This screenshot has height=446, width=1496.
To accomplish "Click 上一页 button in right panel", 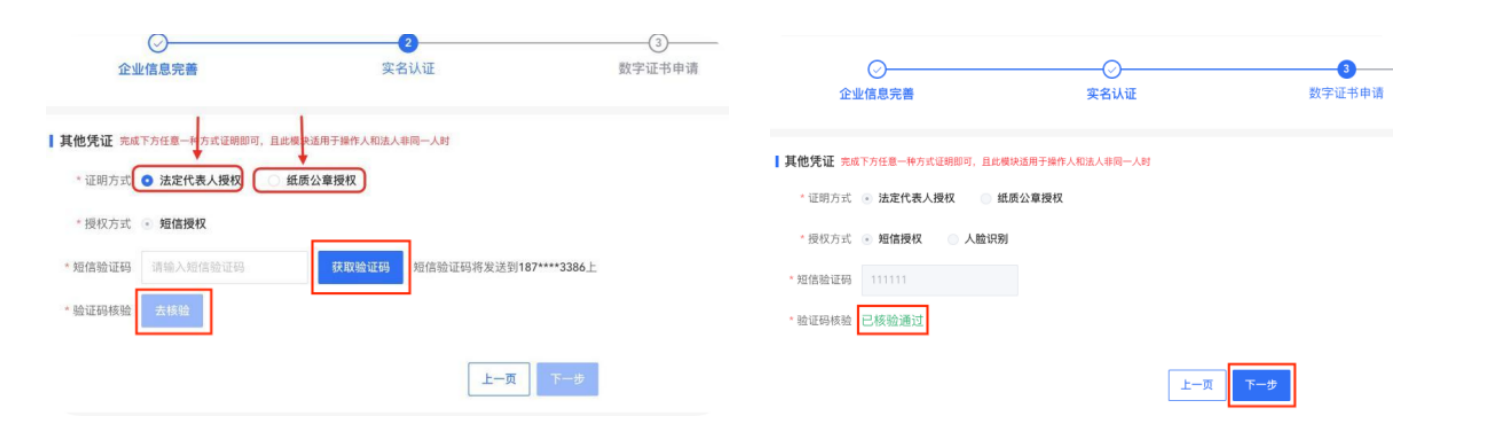I will [1197, 385].
